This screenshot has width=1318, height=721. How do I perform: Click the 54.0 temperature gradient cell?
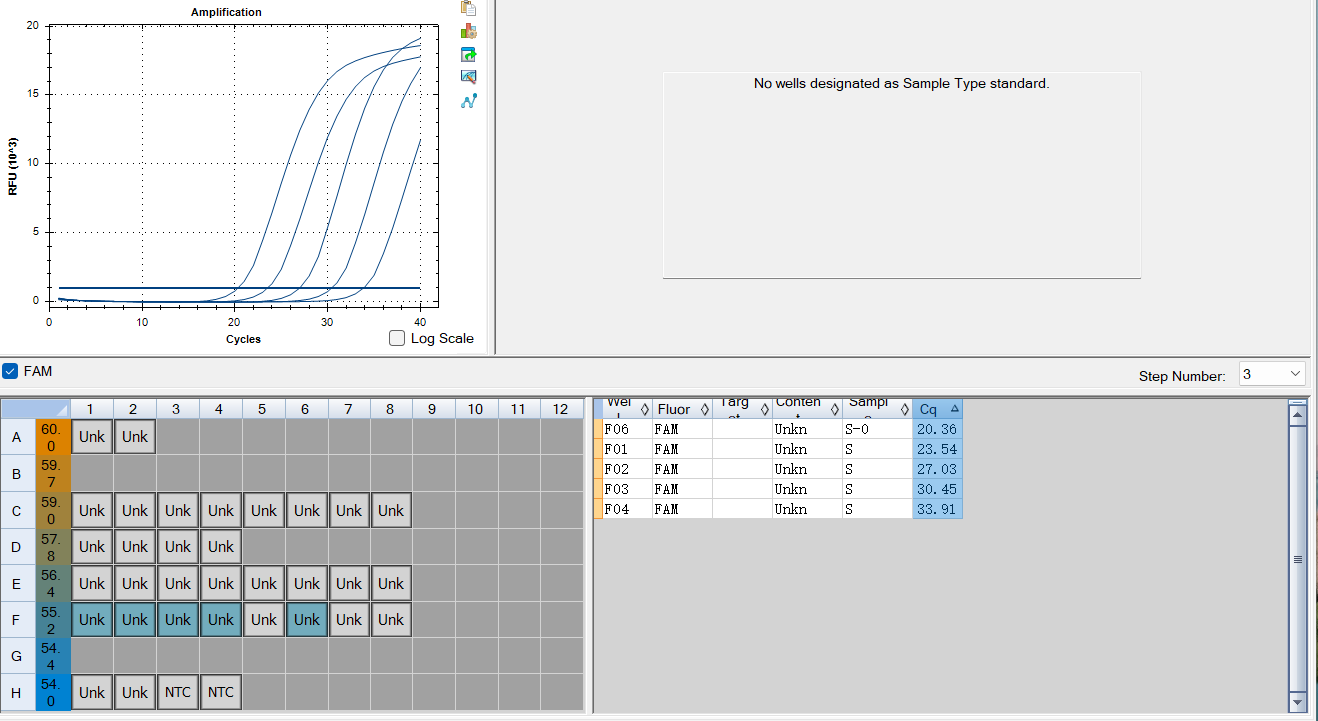(x=52, y=692)
